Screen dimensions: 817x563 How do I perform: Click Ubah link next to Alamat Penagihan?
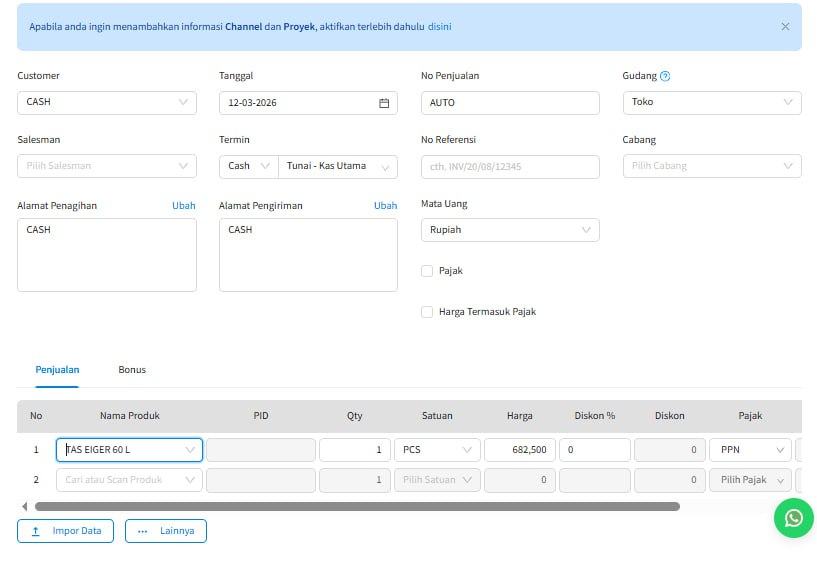(184, 206)
